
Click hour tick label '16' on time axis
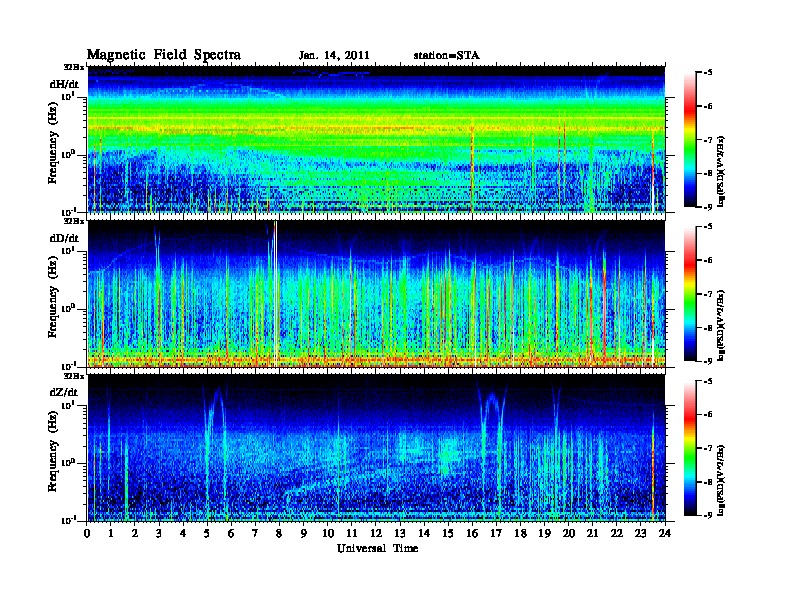click(x=472, y=533)
